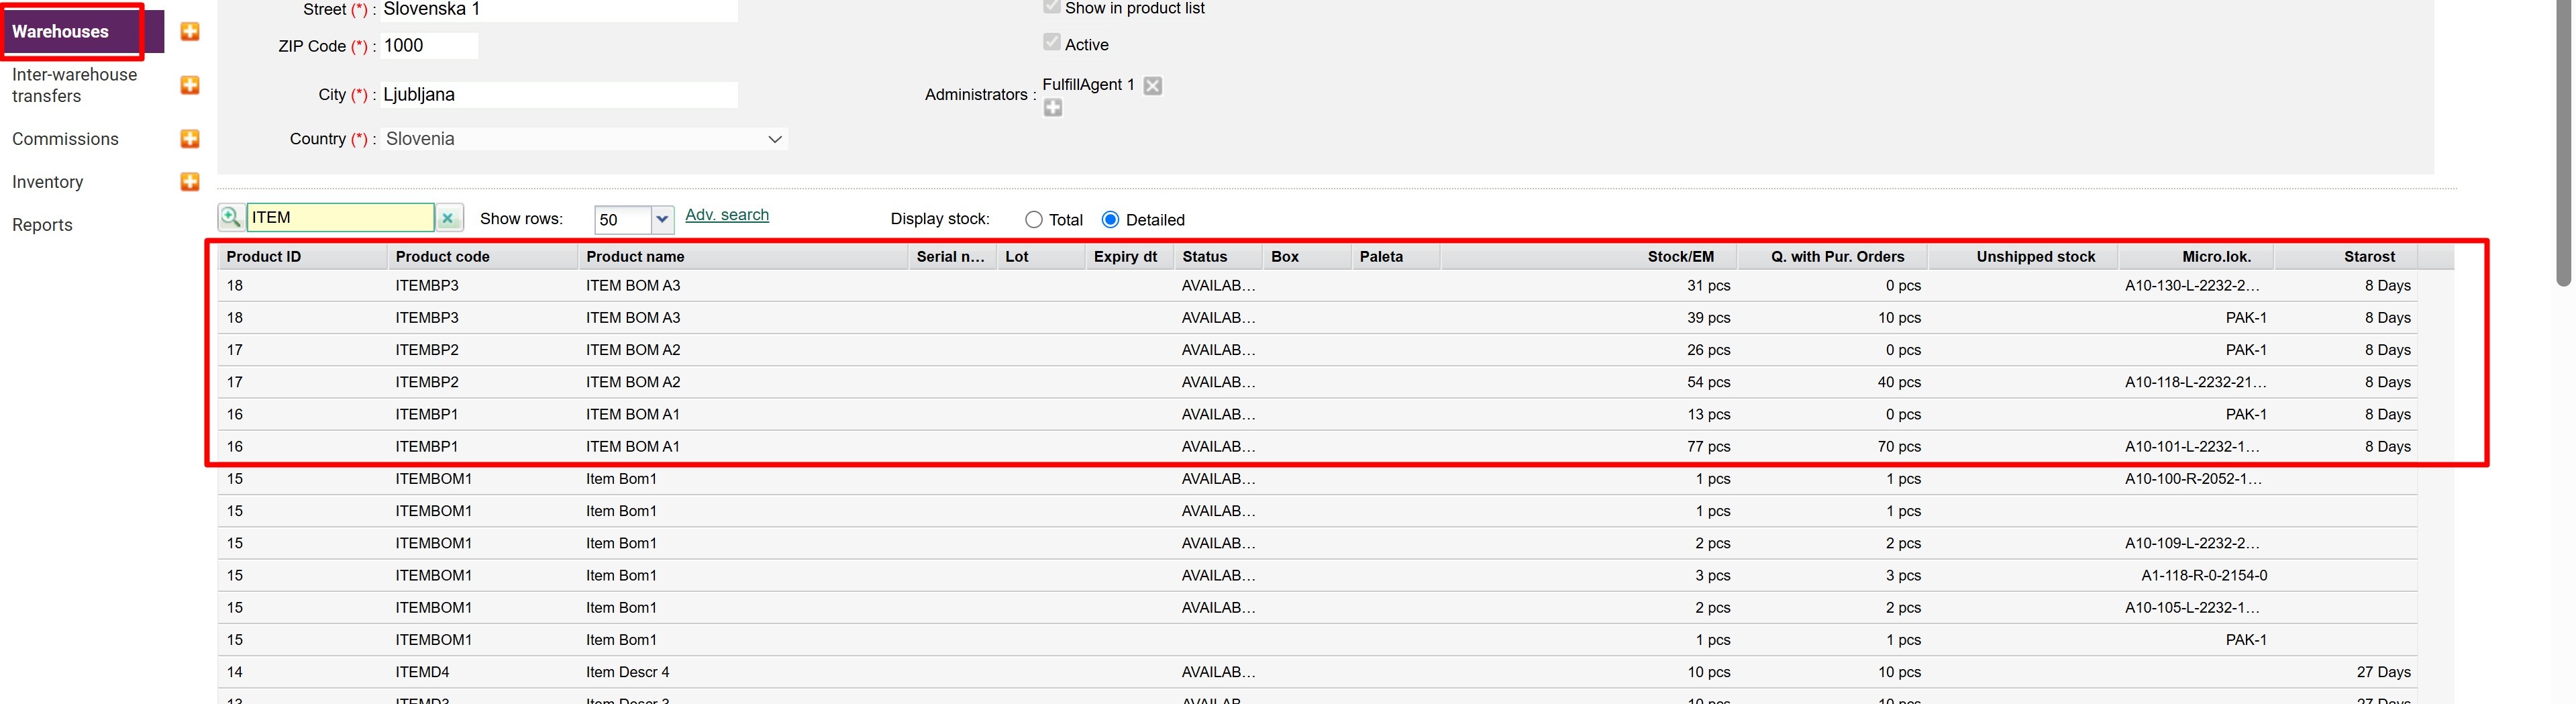Select row with micro location A10-130-L-2232-2…

1317,286
